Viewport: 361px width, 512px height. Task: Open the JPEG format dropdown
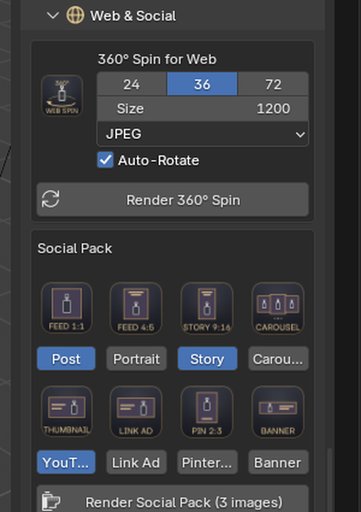(x=203, y=134)
